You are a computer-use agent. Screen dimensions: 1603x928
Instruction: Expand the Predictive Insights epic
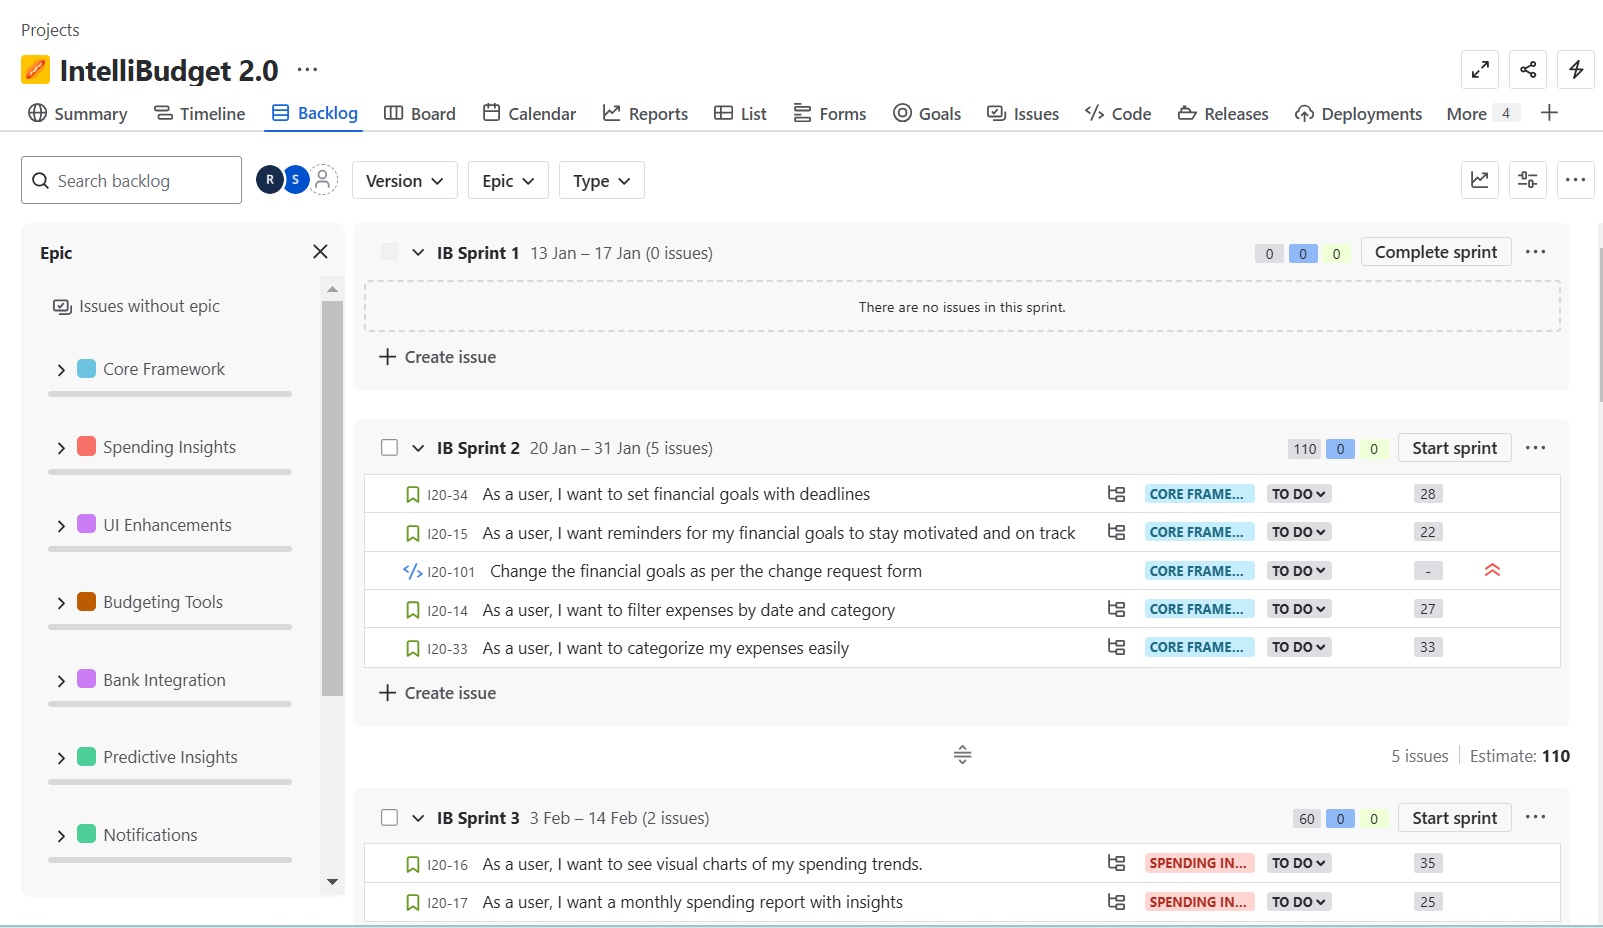61,758
